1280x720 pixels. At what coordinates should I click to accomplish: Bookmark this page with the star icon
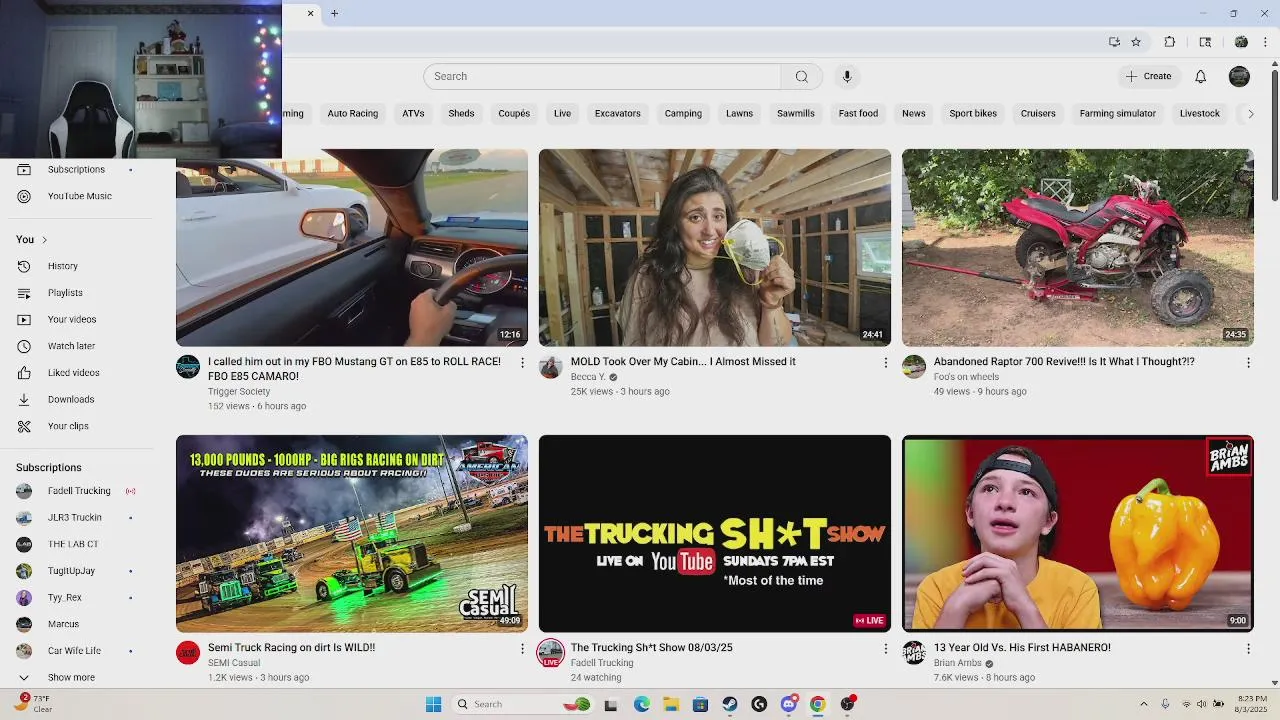coord(1136,42)
